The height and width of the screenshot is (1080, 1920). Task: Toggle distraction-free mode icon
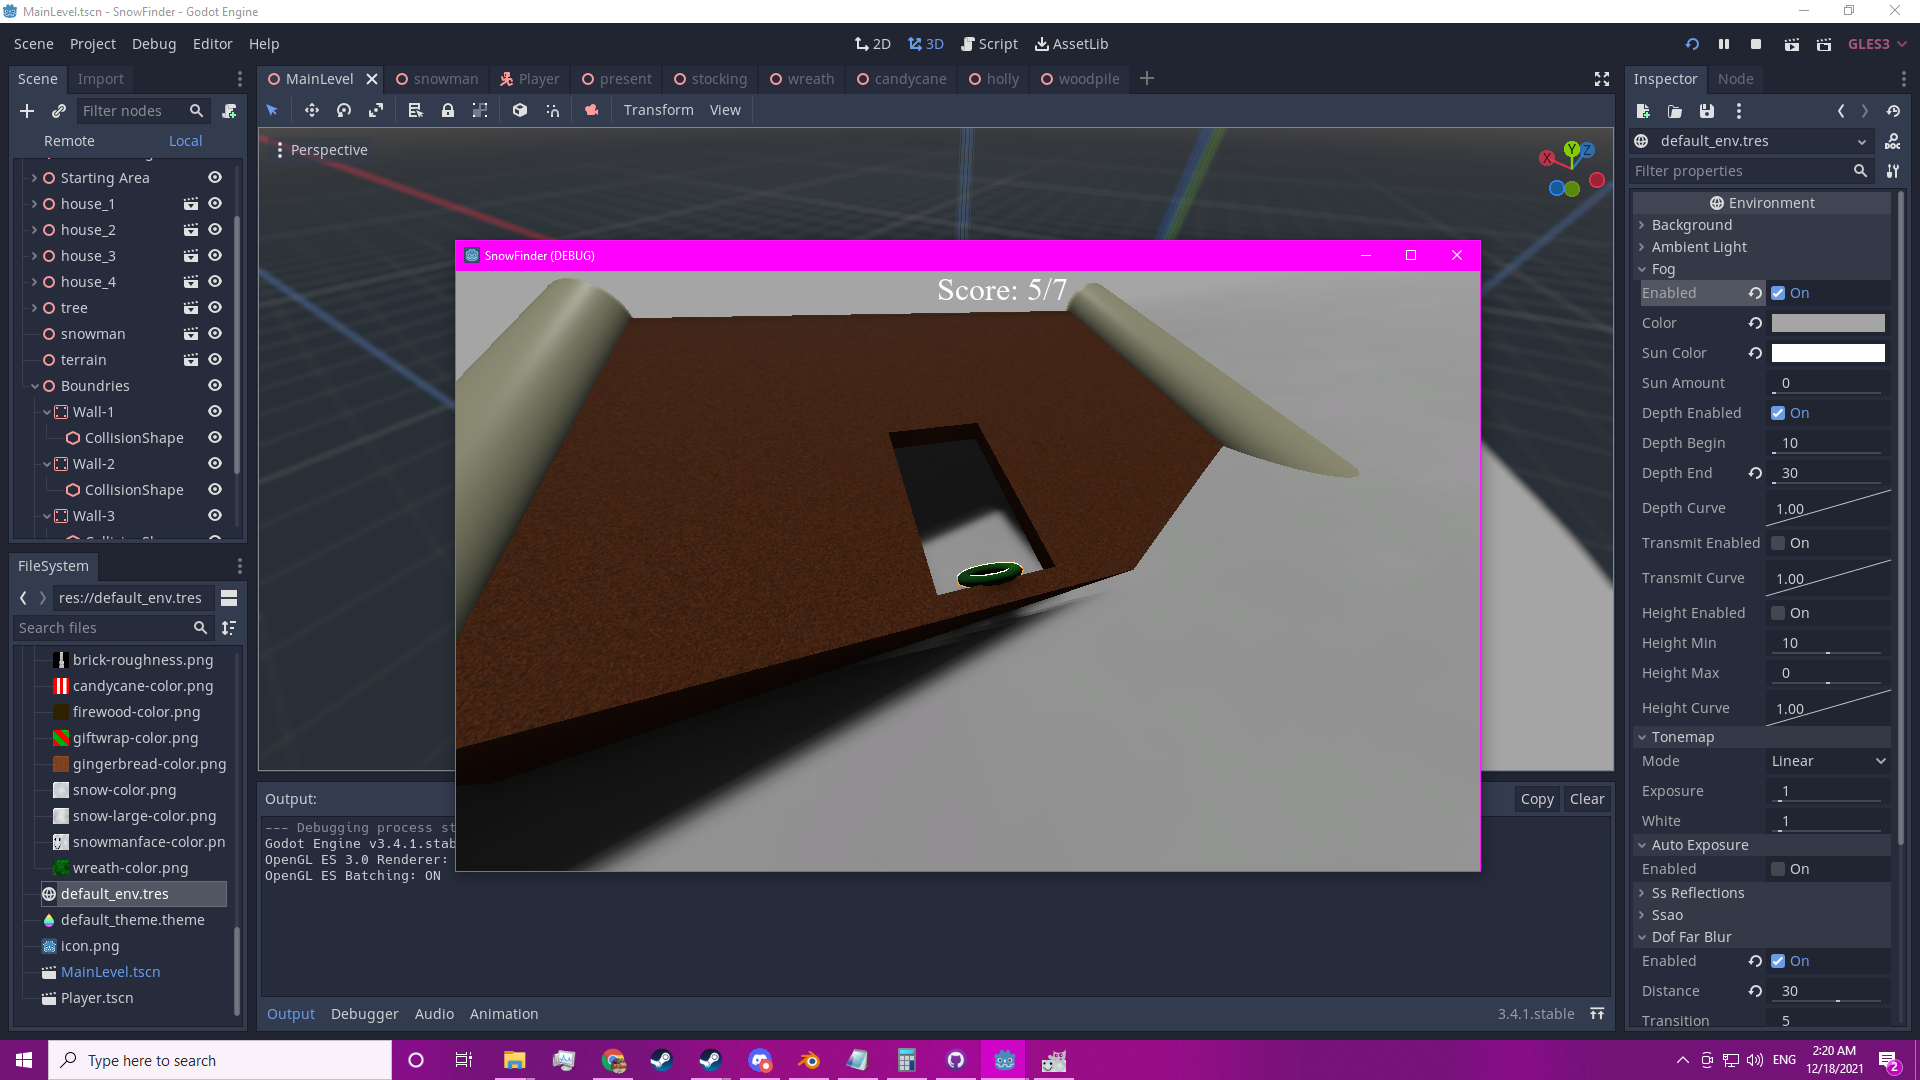[x=1601, y=79]
